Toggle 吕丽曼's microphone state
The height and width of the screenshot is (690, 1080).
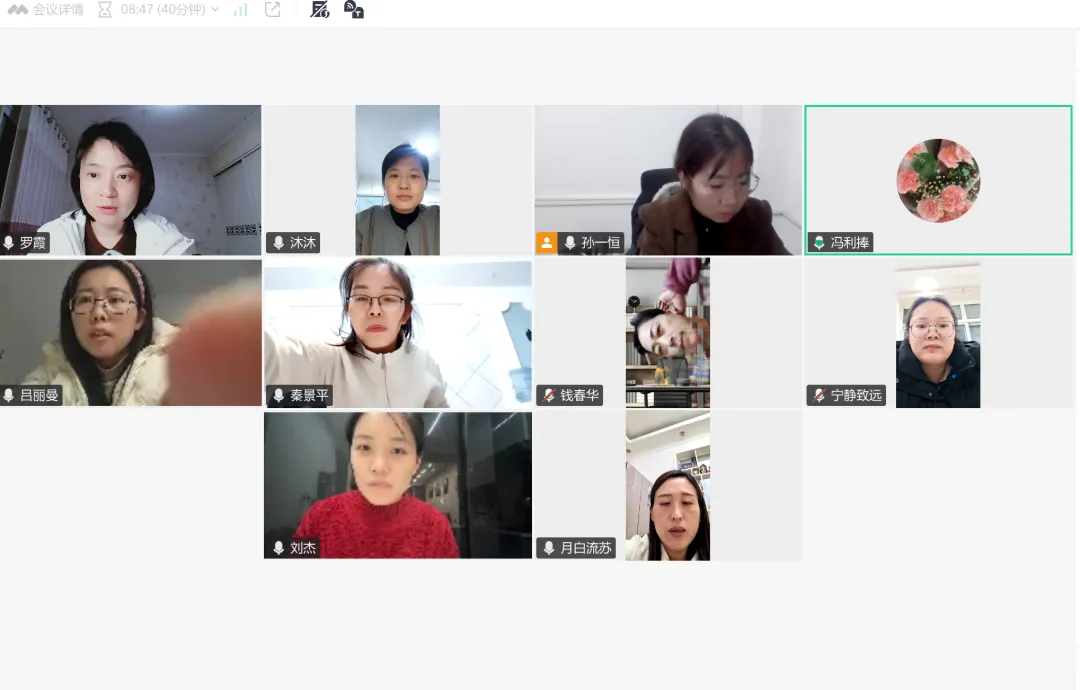coord(10,394)
